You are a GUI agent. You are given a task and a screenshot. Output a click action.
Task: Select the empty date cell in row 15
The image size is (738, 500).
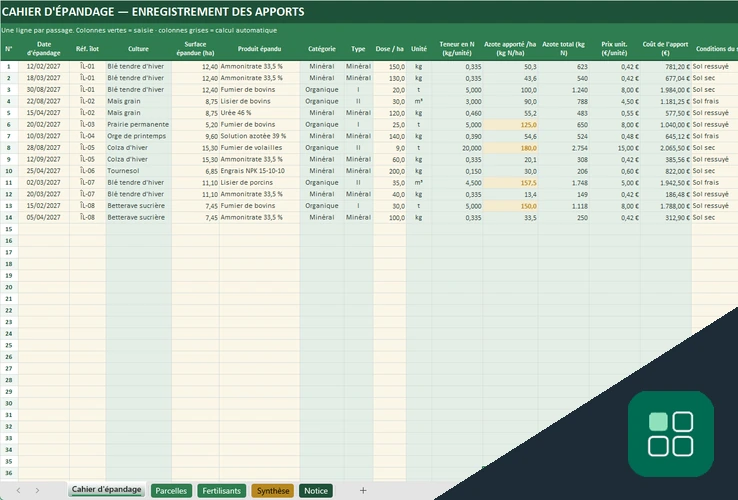pos(44,229)
